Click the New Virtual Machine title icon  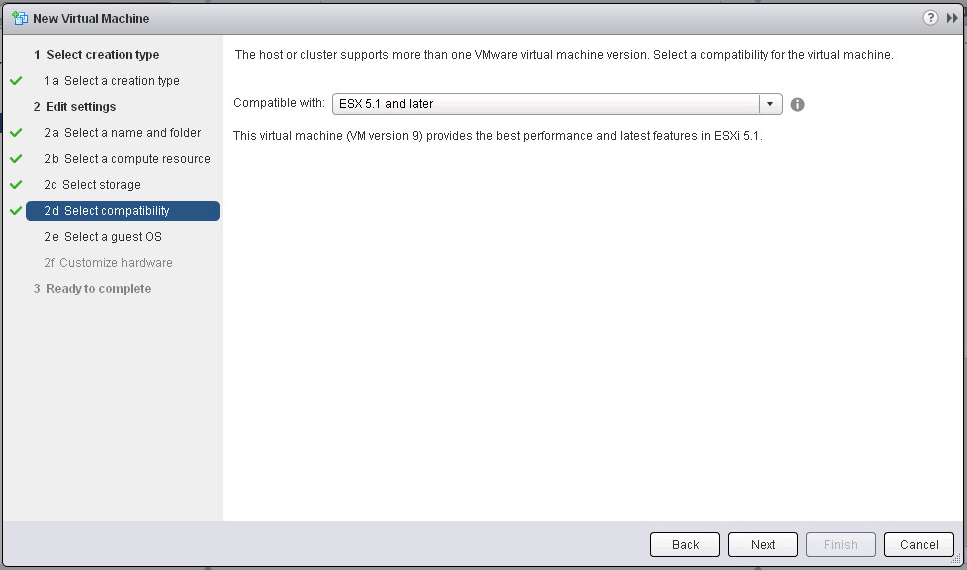coord(20,18)
